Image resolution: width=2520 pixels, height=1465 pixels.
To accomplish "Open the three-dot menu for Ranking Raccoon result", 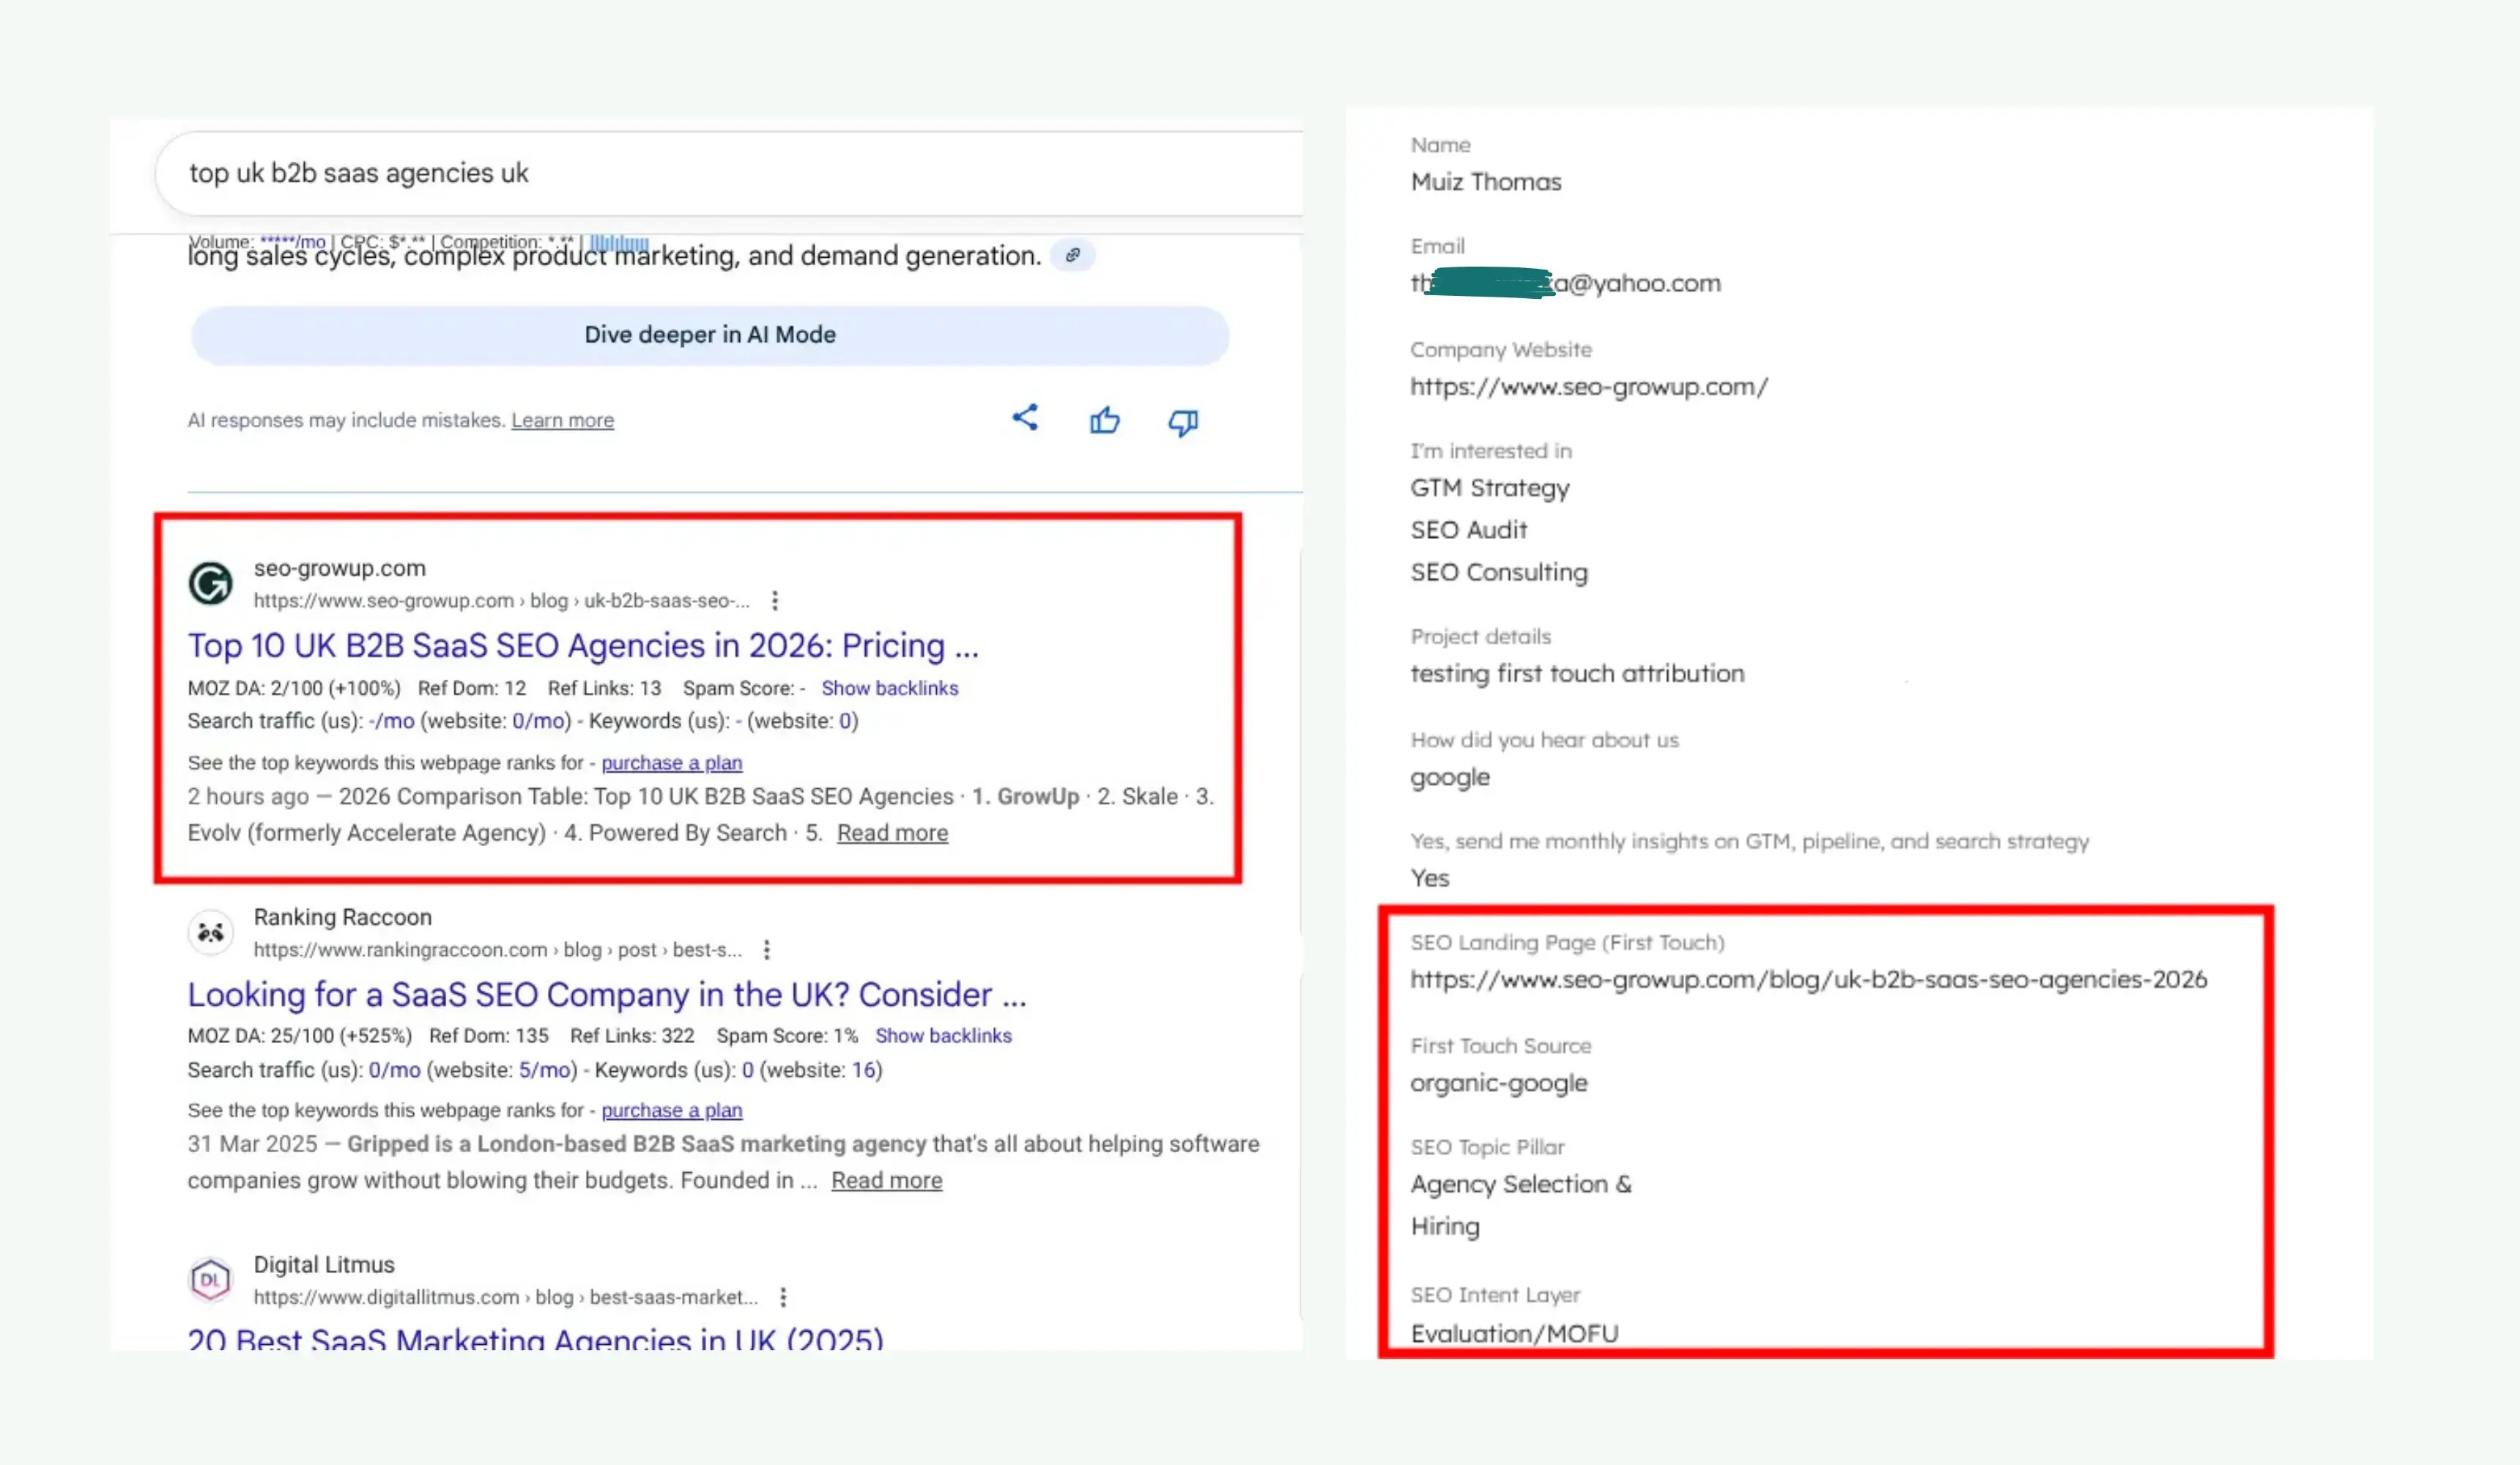I will tap(766, 949).
